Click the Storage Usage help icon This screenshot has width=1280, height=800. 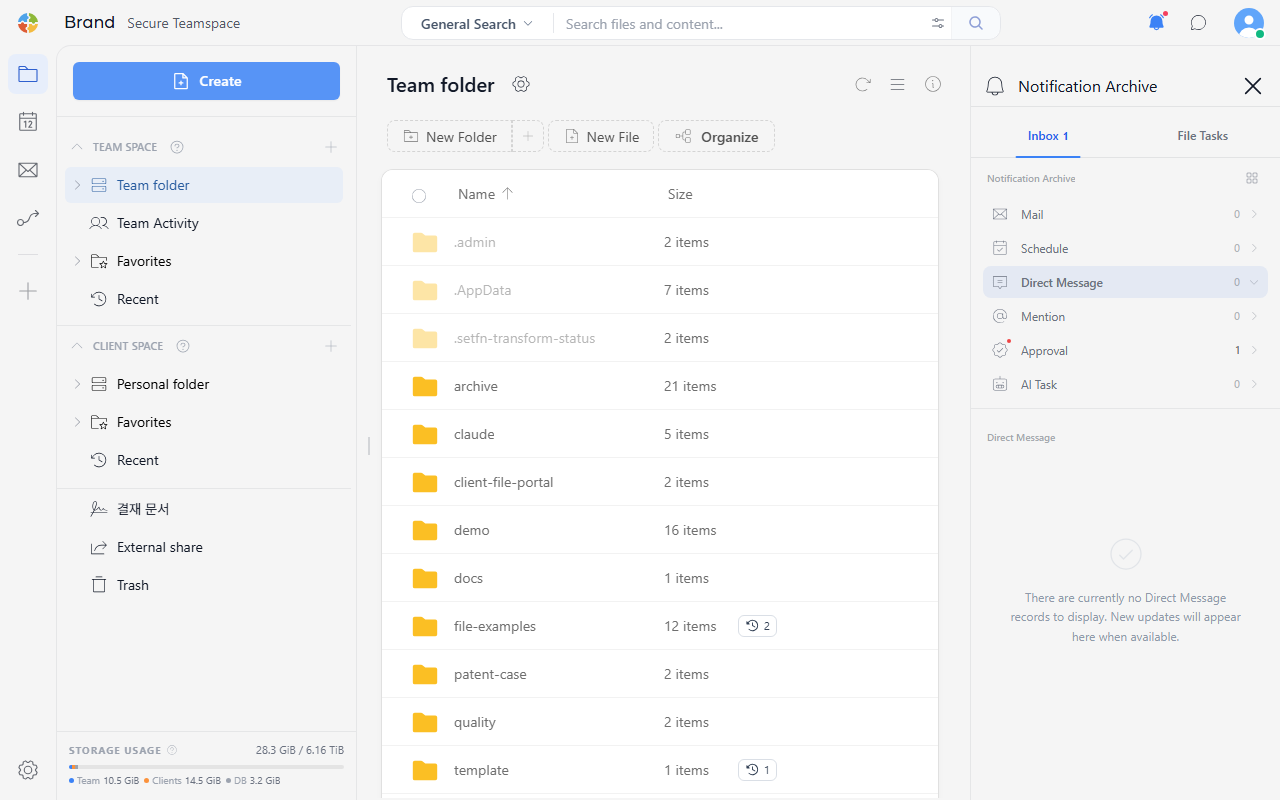coord(172,750)
